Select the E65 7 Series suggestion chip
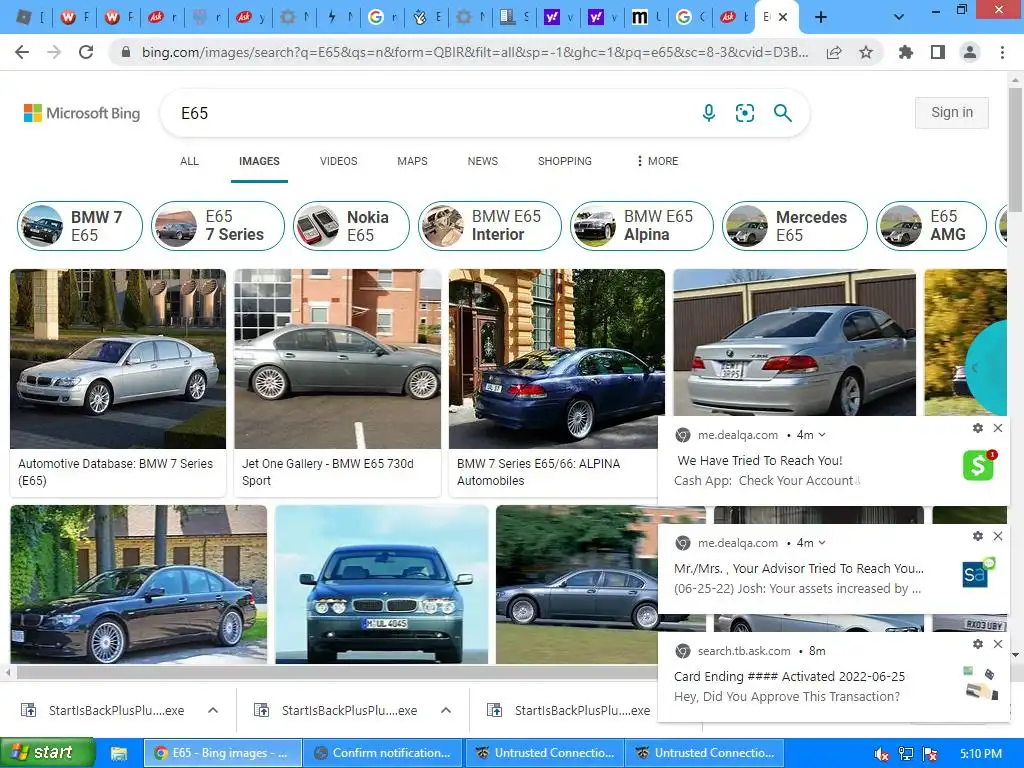 218,226
